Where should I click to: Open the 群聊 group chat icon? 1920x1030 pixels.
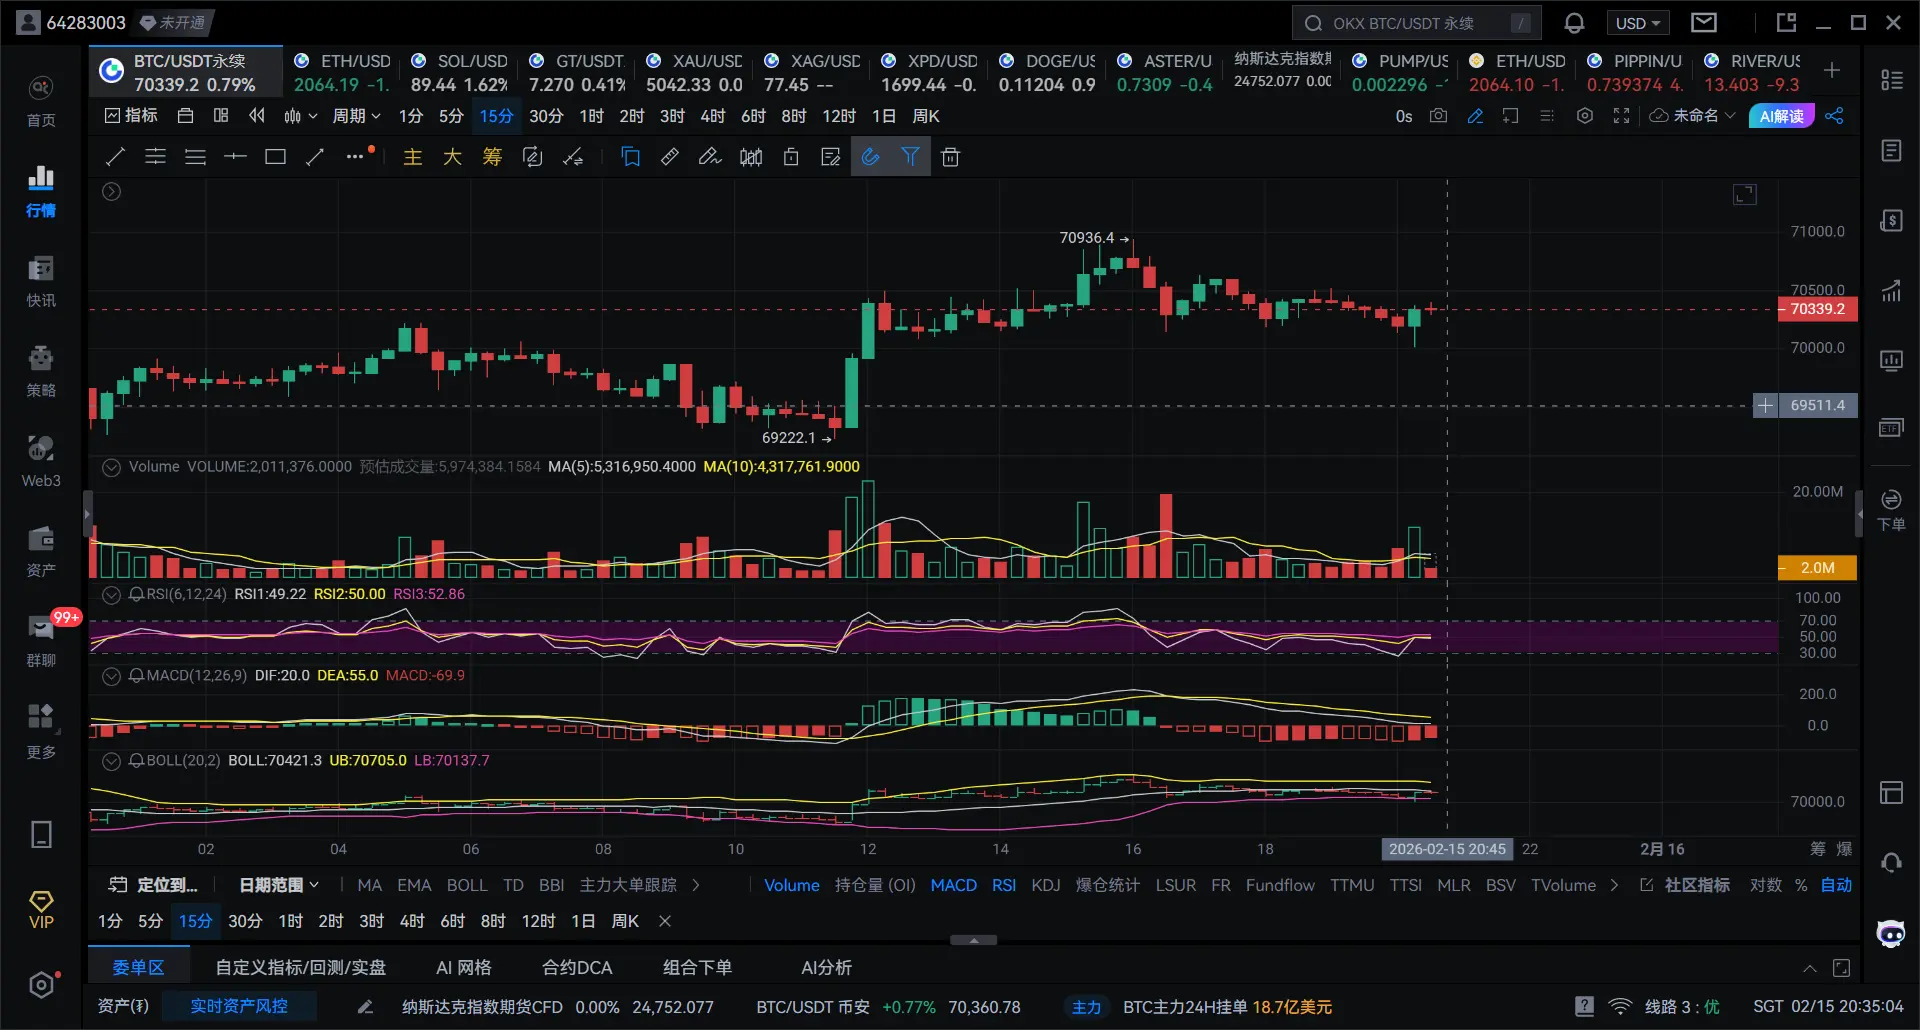pos(41,641)
